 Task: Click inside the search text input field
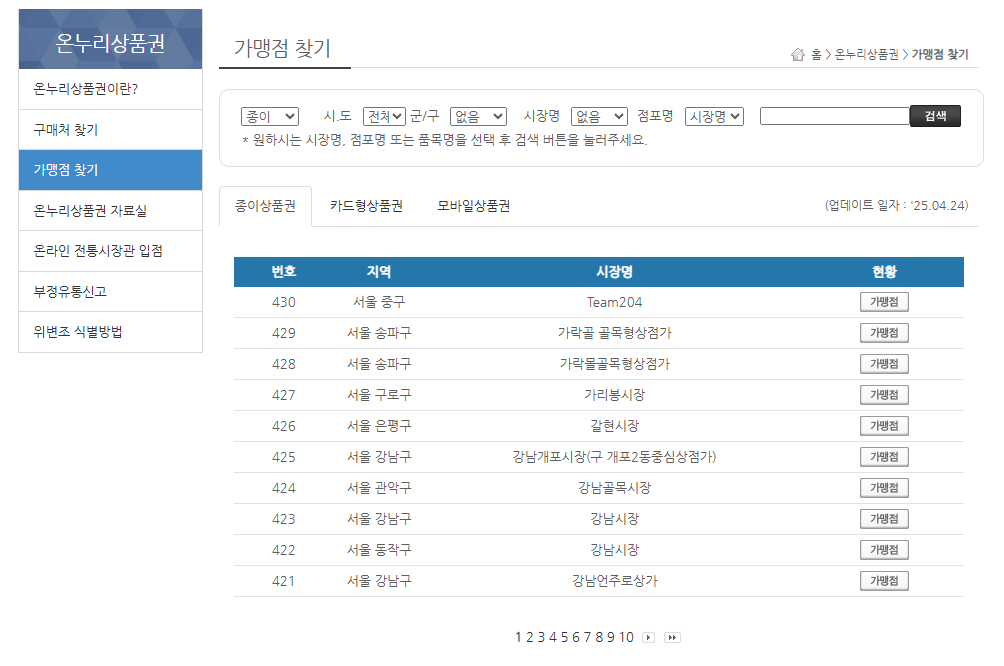834,115
